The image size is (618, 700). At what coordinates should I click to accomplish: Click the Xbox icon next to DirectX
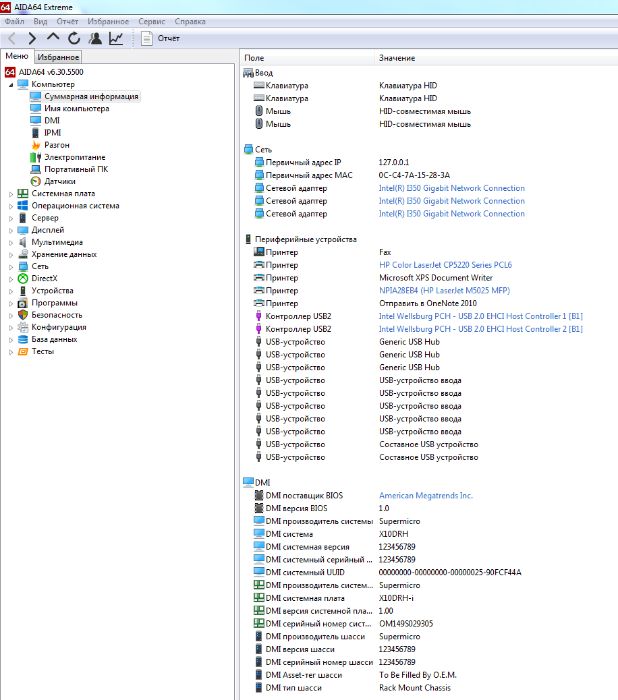point(23,278)
